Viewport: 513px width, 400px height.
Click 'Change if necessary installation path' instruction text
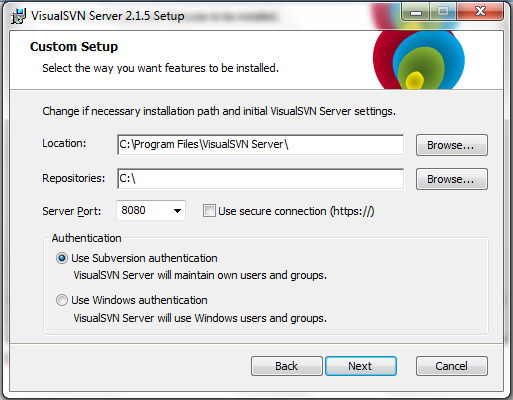pyautogui.click(x=219, y=111)
